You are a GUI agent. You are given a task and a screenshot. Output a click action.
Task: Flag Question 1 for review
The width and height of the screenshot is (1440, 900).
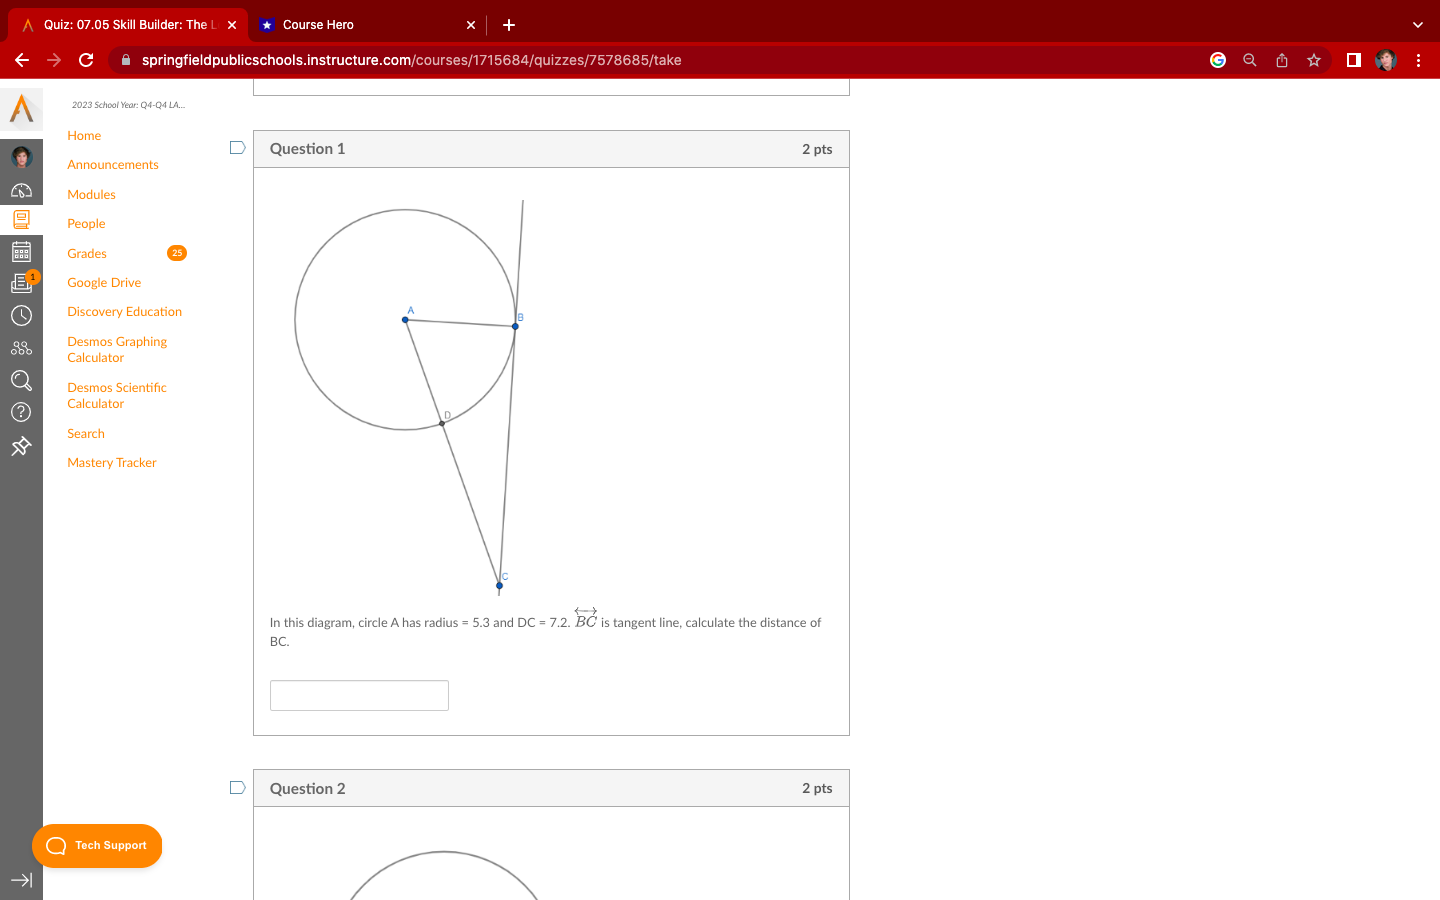[x=237, y=147]
